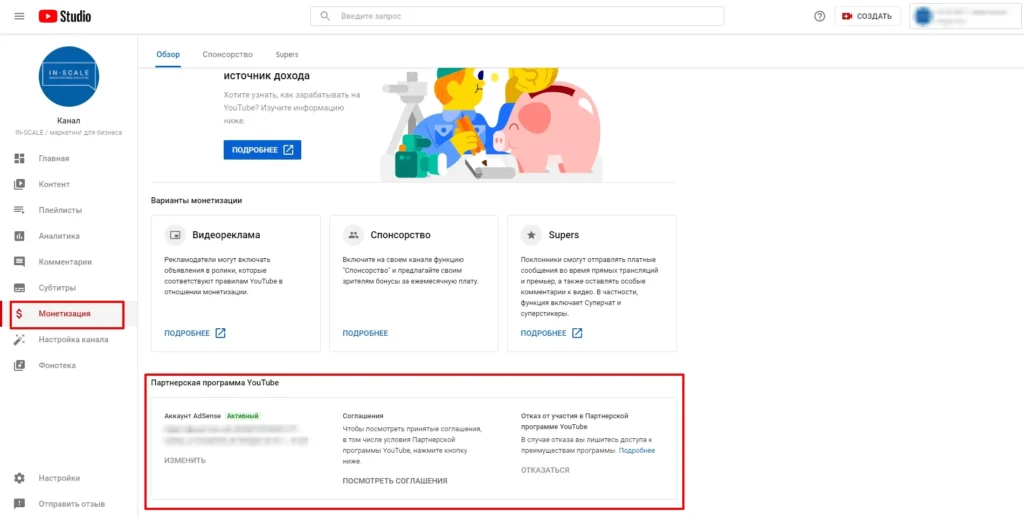Image resolution: width=1024 pixels, height=518 pixels.
Task: Click the Спонсорство people icon
Action: [353, 235]
